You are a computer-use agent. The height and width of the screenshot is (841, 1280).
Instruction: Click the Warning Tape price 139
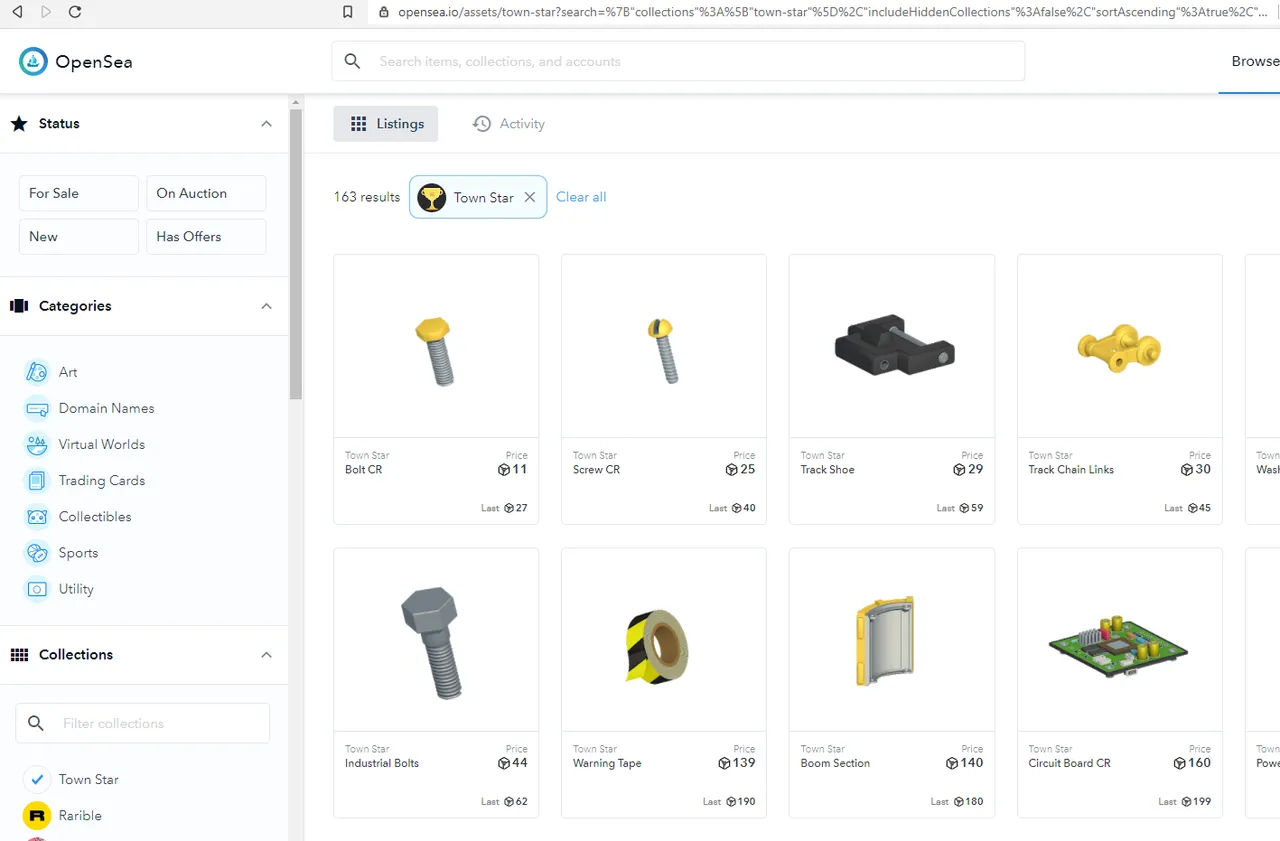pyautogui.click(x=737, y=763)
